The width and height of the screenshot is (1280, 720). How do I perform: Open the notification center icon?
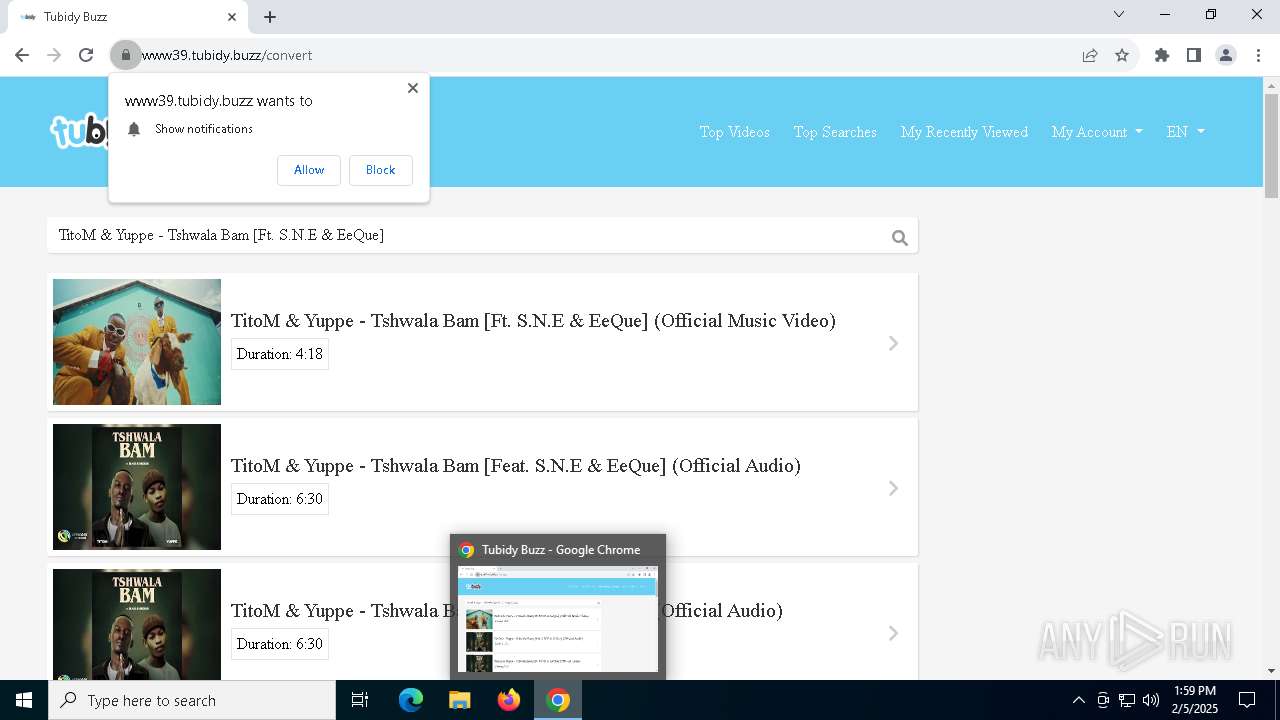click(x=1247, y=700)
